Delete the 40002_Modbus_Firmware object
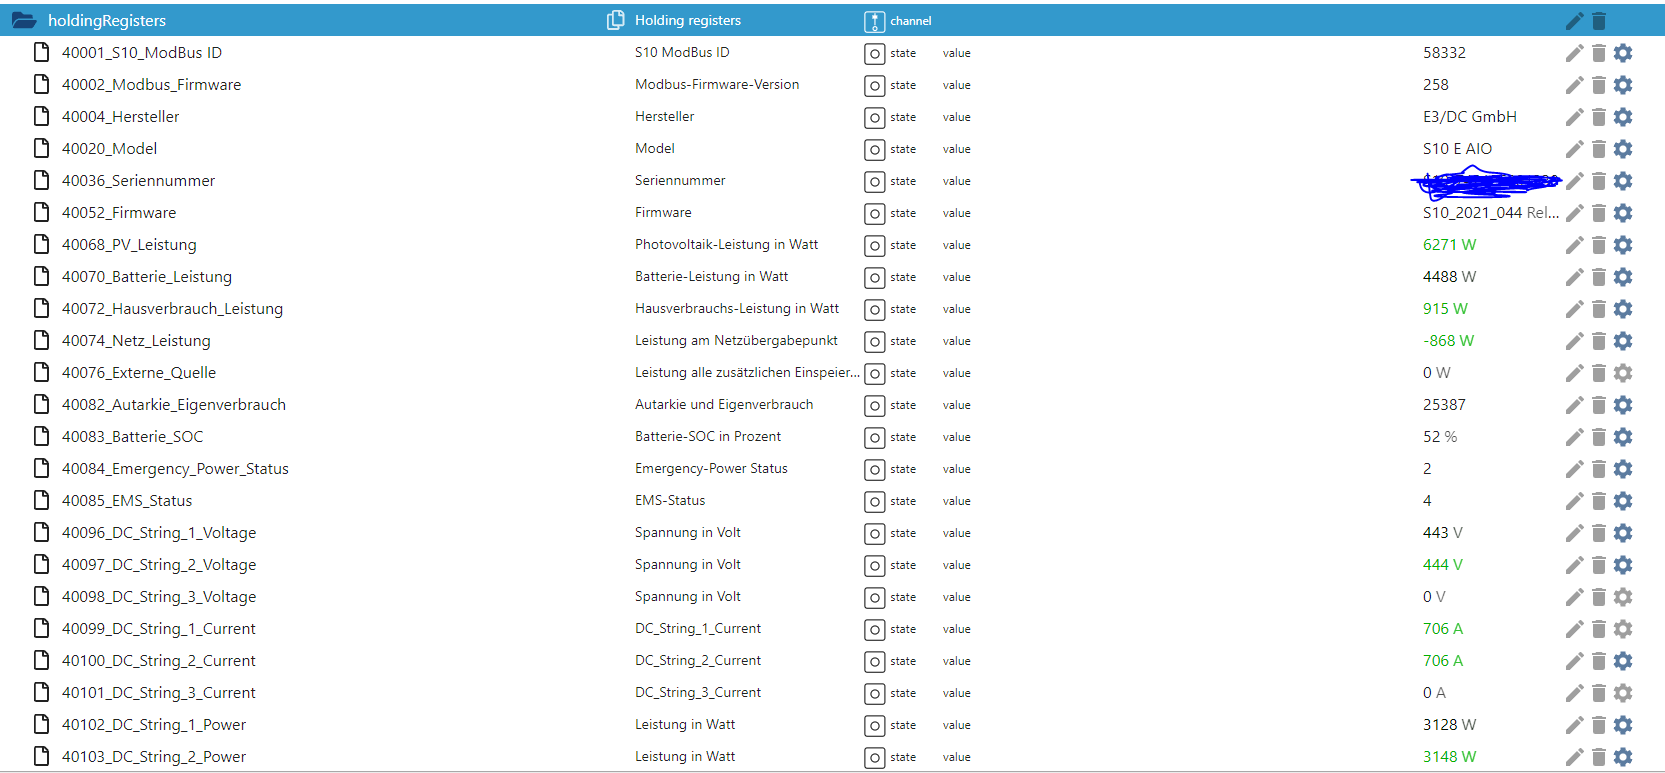The width and height of the screenshot is (1665, 773). pos(1598,85)
